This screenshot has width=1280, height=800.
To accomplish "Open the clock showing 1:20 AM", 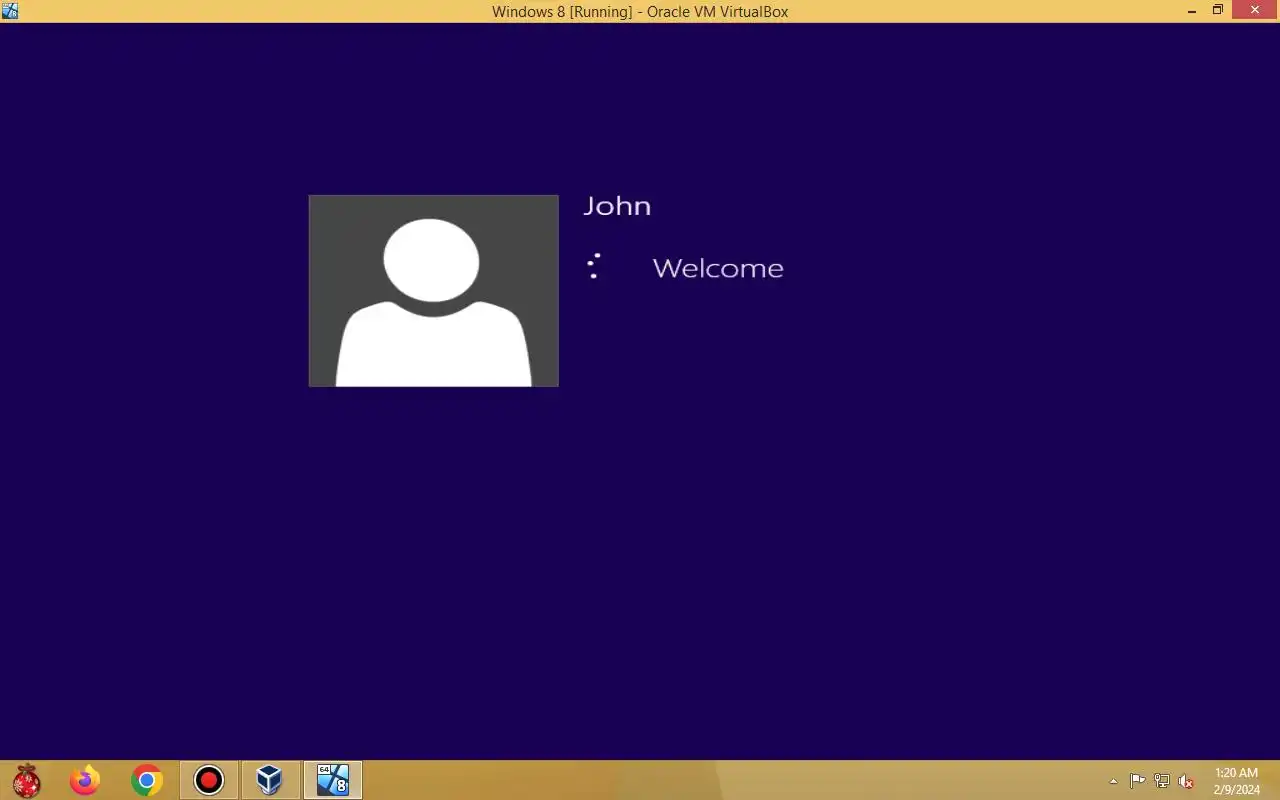I will point(1236,781).
